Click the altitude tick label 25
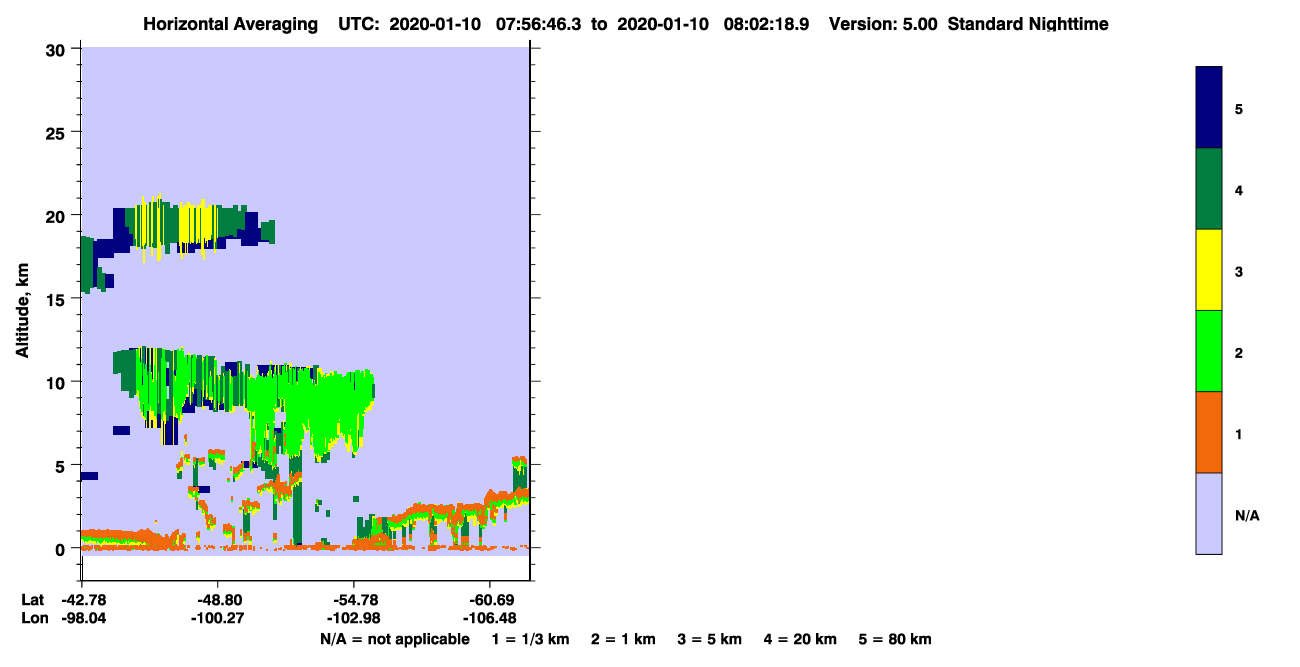Viewport: 1300px width, 667px height. click(58, 132)
